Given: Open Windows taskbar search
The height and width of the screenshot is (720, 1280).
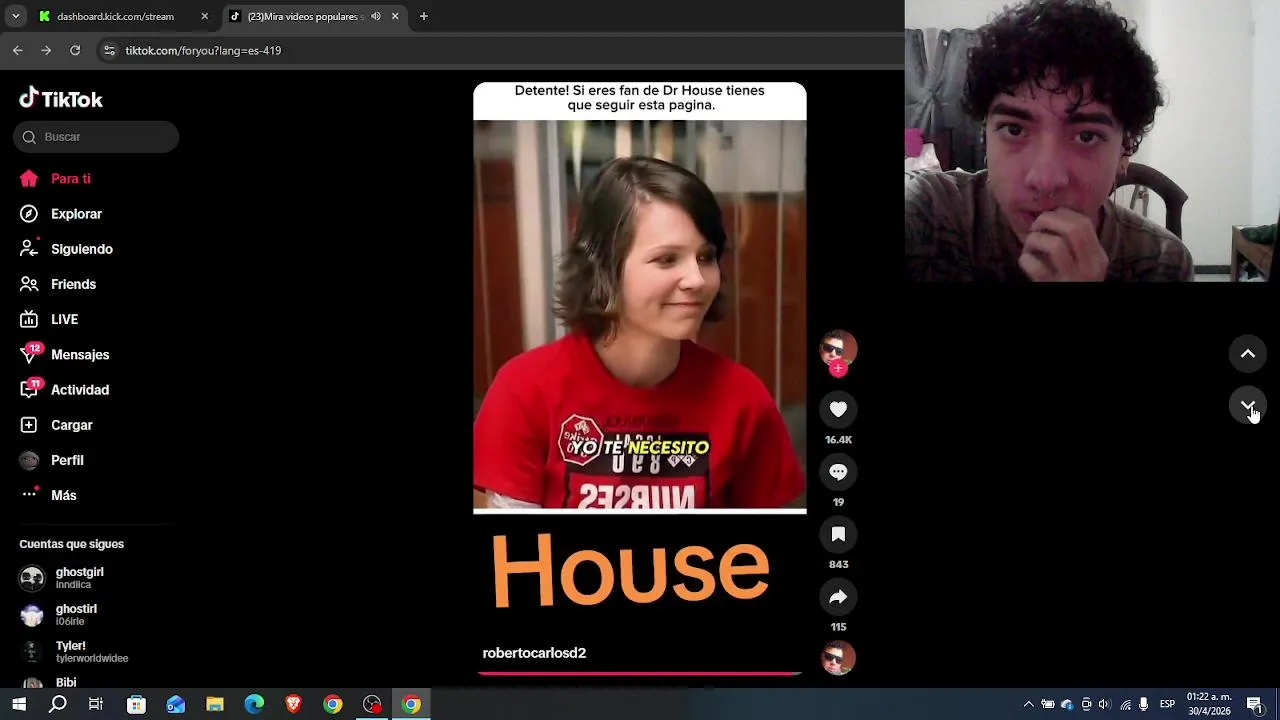Looking at the screenshot, I should [58, 704].
